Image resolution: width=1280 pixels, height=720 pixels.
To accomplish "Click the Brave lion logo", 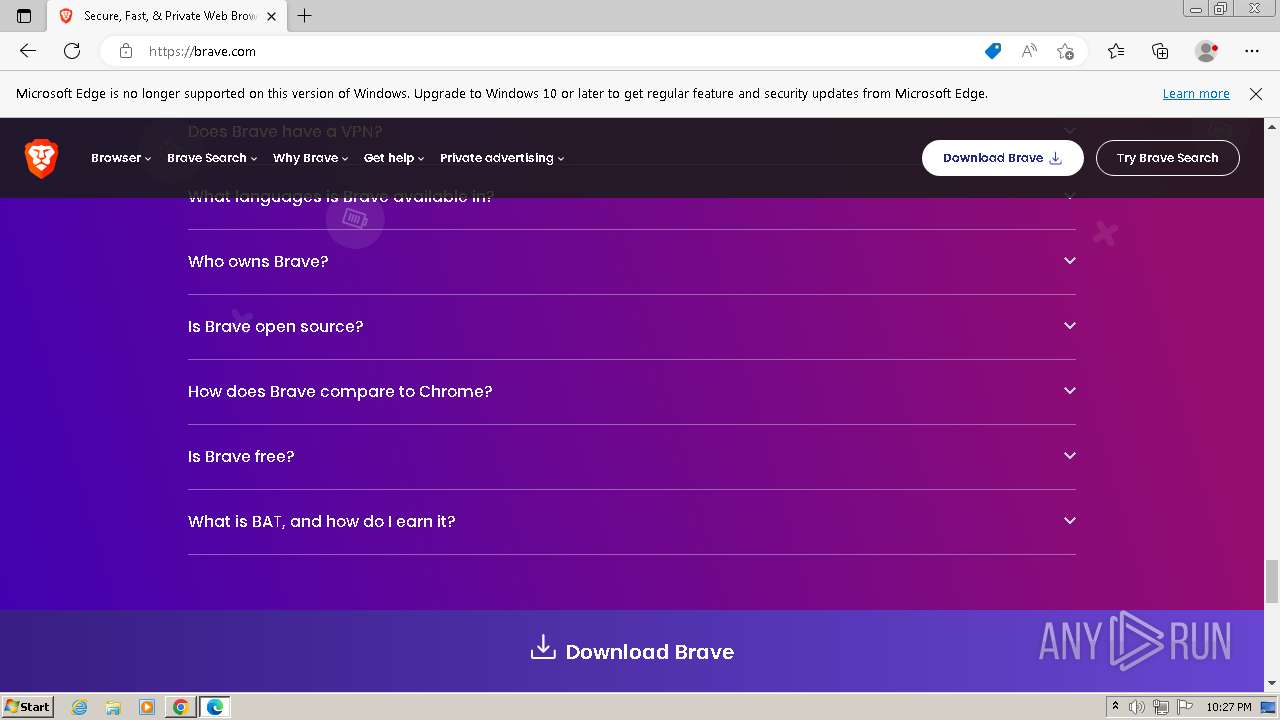I will (x=41, y=158).
